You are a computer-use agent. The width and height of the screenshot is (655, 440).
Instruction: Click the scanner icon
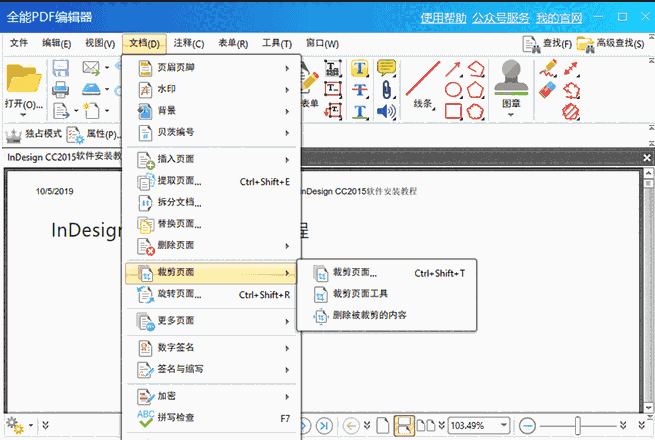[91, 89]
